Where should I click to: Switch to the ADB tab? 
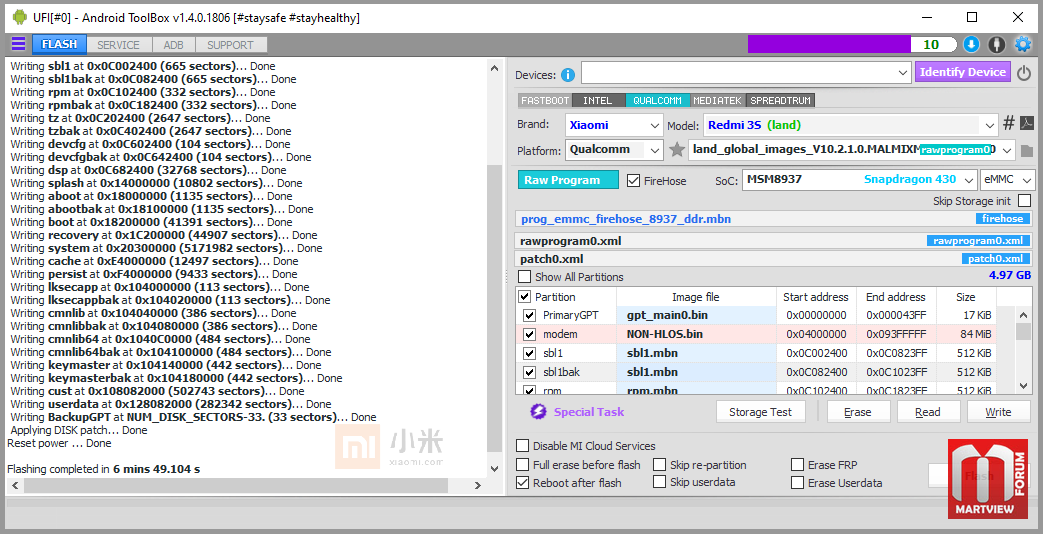click(174, 45)
